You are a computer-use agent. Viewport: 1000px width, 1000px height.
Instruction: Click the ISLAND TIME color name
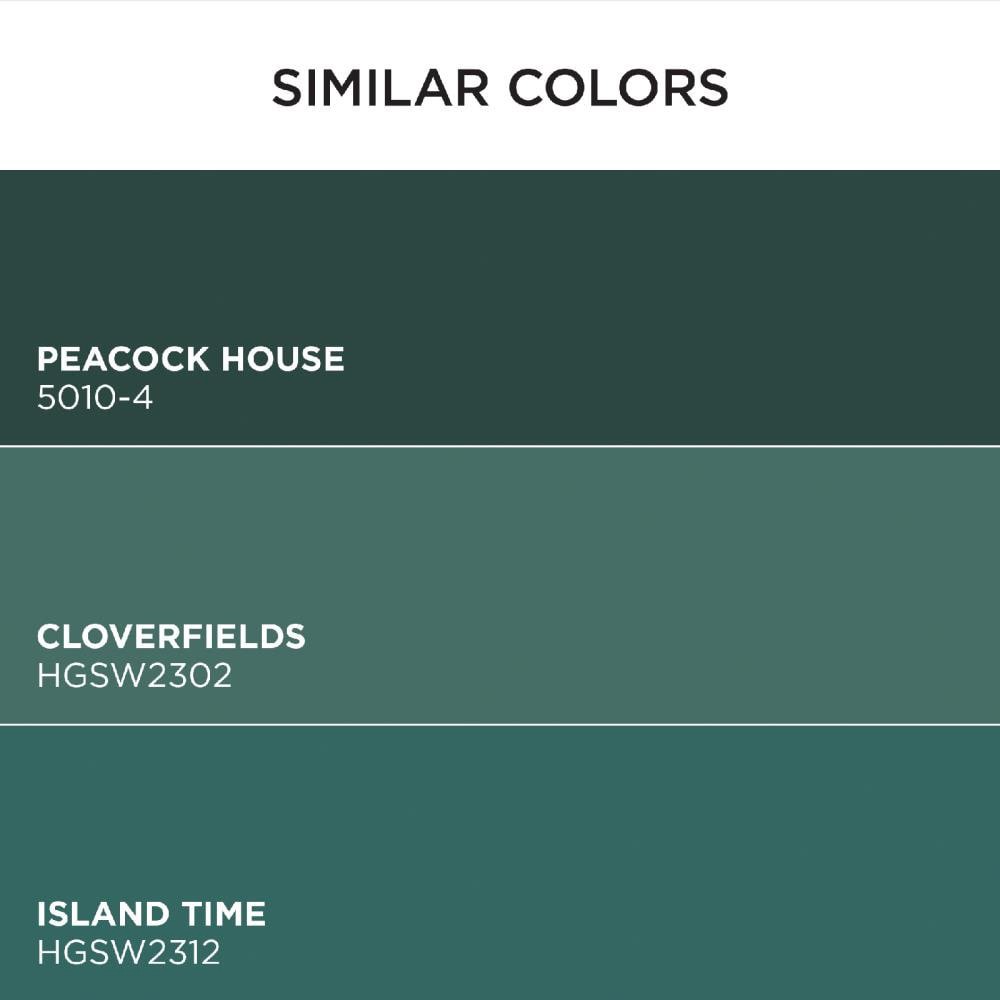click(151, 914)
